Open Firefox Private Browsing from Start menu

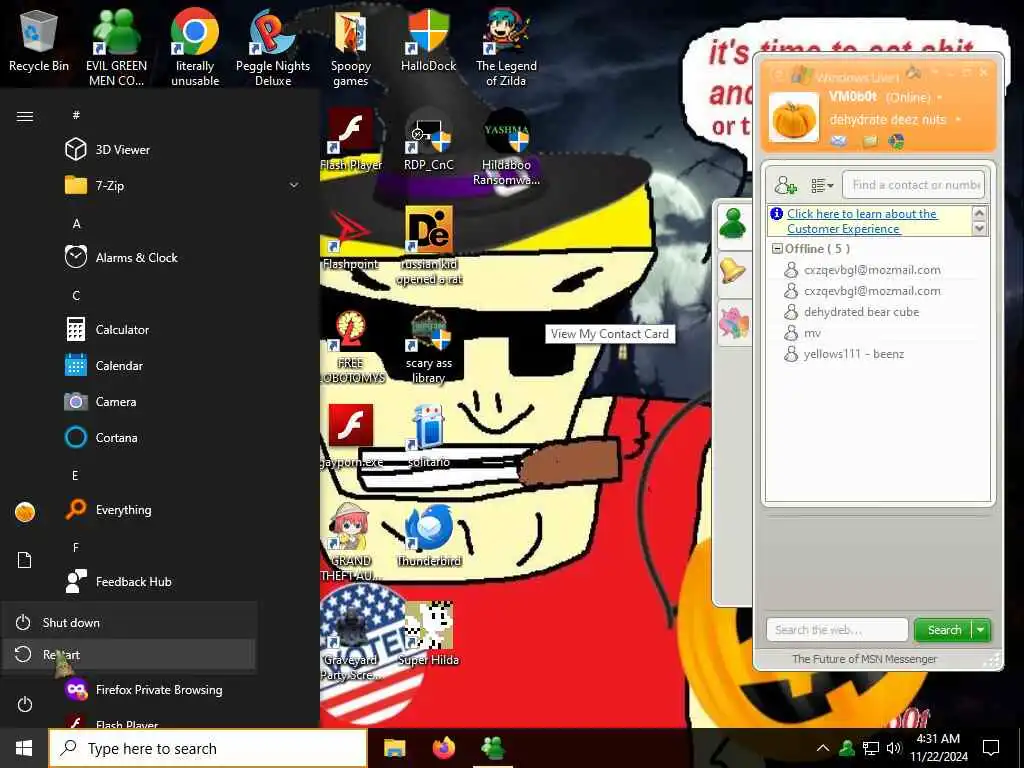coord(160,690)
